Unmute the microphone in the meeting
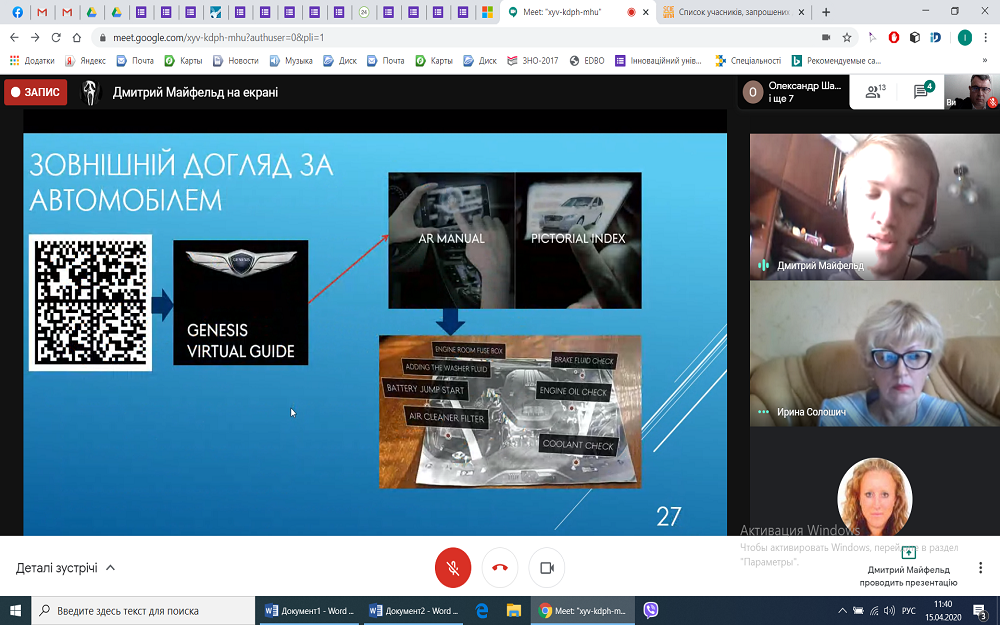Viewport: 1000px width, 625px height. click(x=453, y=567)
